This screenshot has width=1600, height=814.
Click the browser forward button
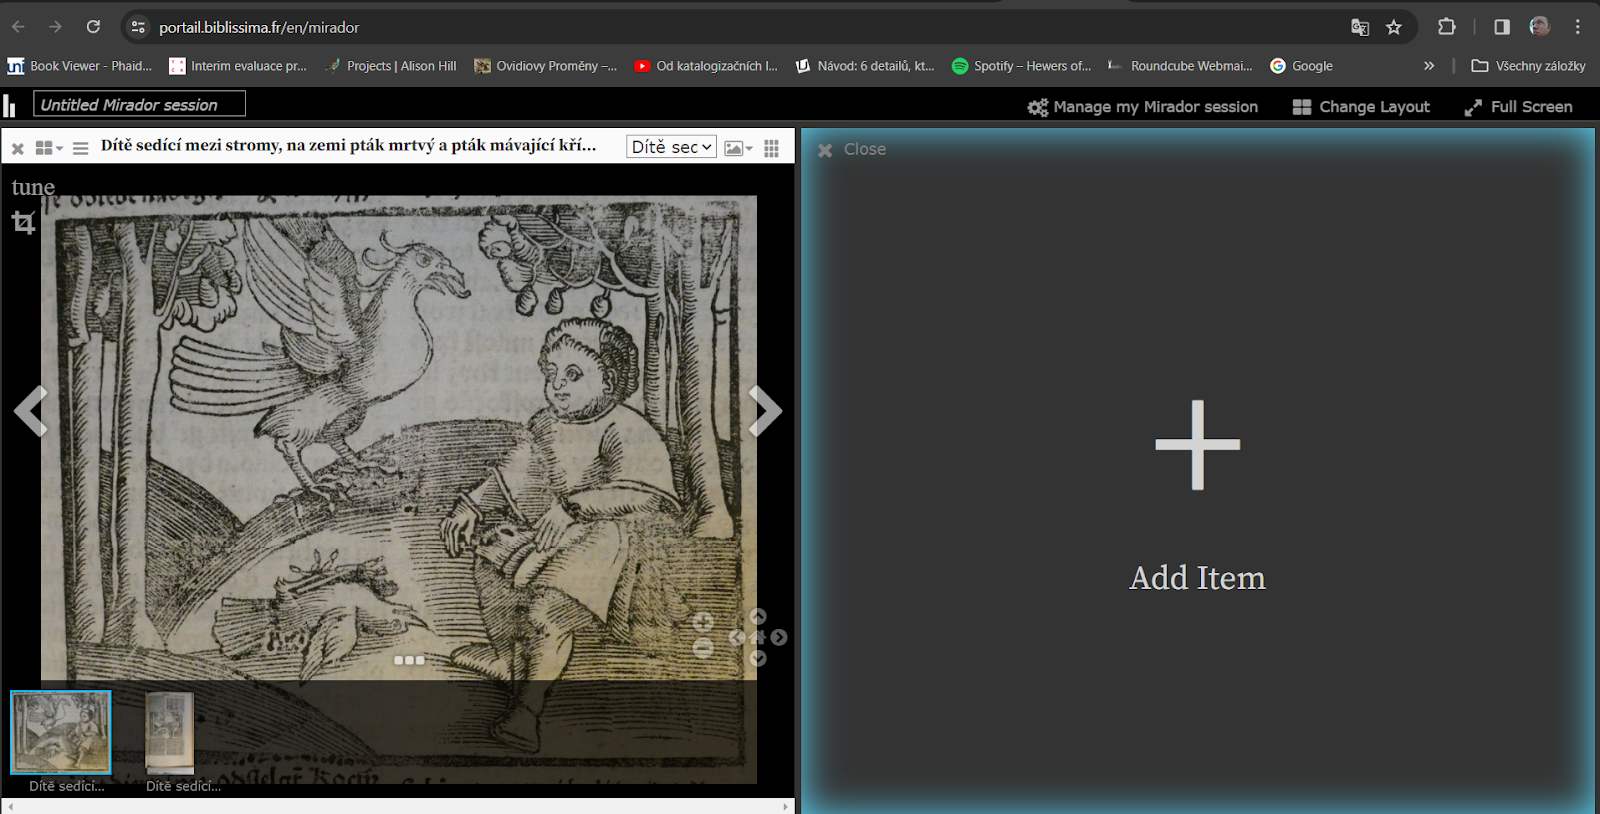tap(55, 27)
